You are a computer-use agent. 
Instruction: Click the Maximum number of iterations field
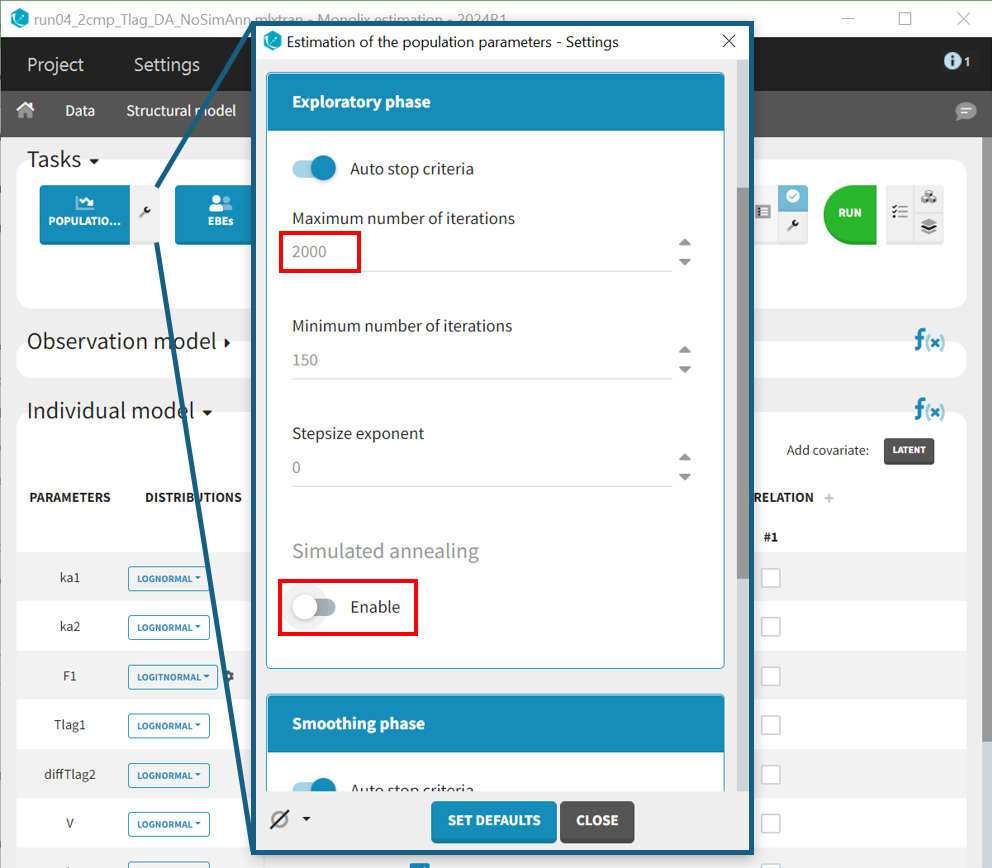point(480,252)
